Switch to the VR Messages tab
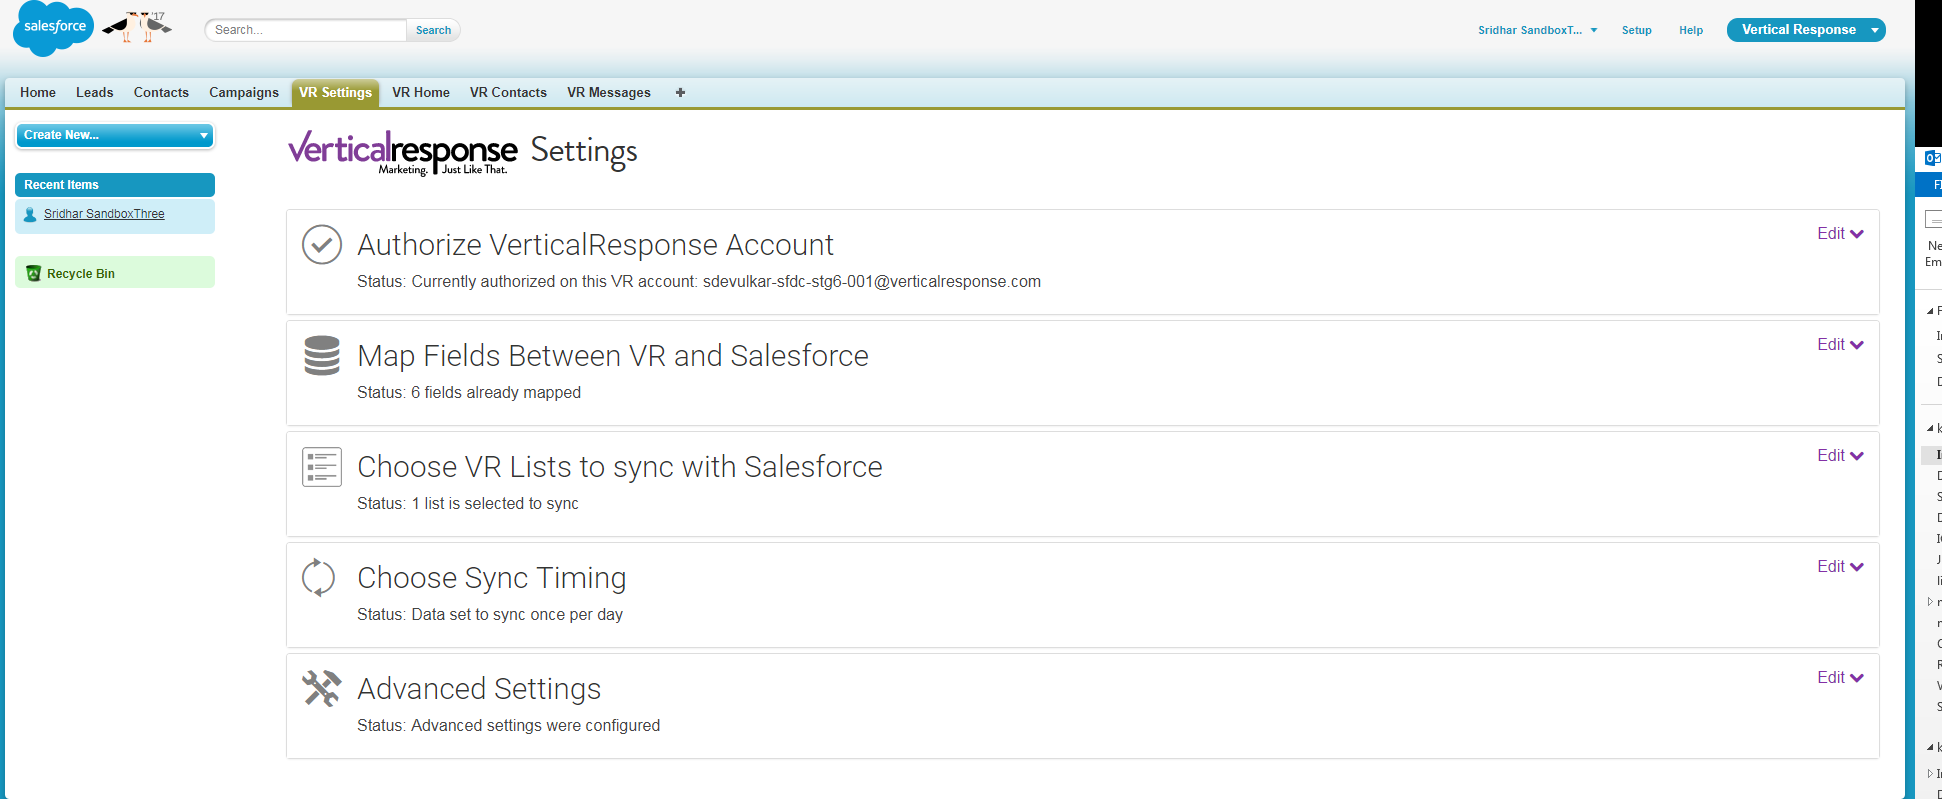 click(609, 93)
